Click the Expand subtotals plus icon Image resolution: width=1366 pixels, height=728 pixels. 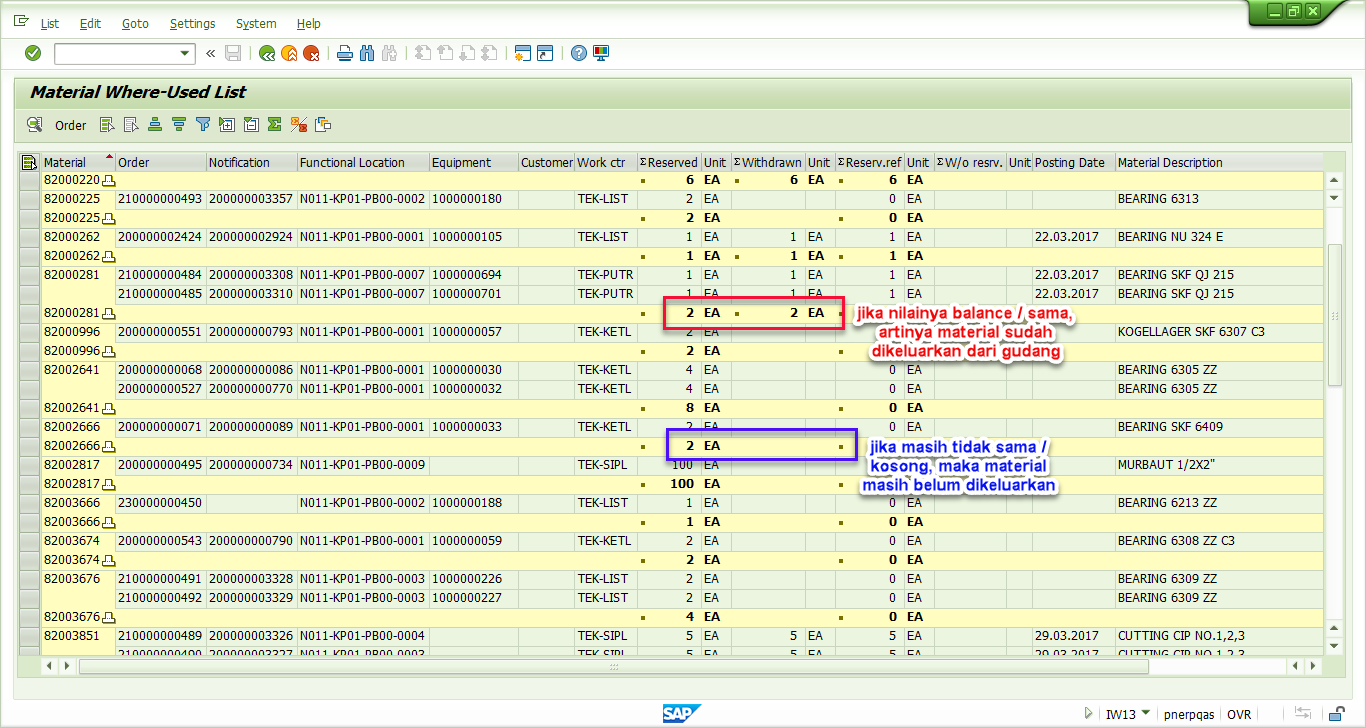tap(227, 125)
